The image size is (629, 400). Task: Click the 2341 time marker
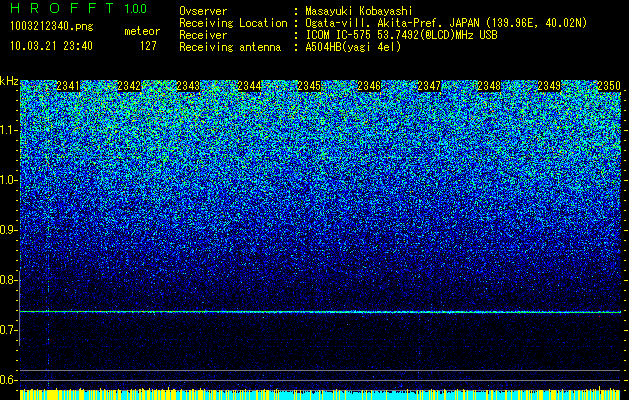pyautogui.click(x=68, y=86)
